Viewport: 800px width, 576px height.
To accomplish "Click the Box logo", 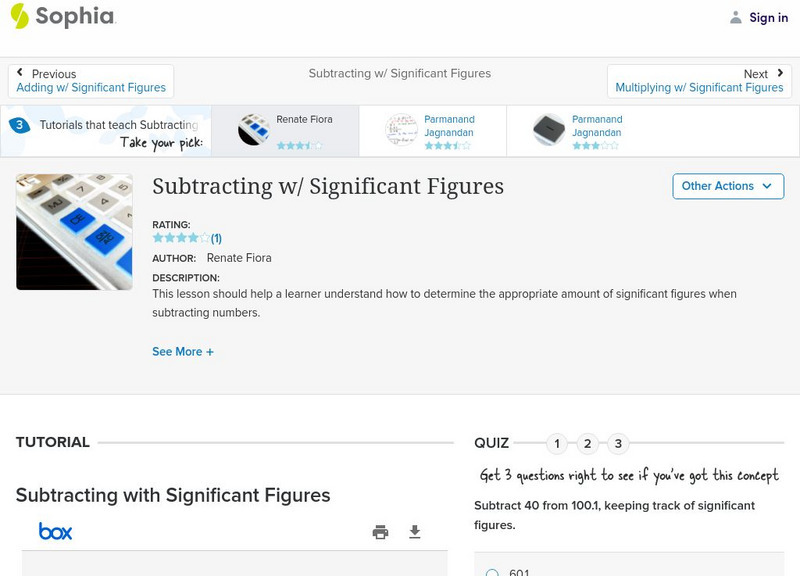I will coord(55,531).
